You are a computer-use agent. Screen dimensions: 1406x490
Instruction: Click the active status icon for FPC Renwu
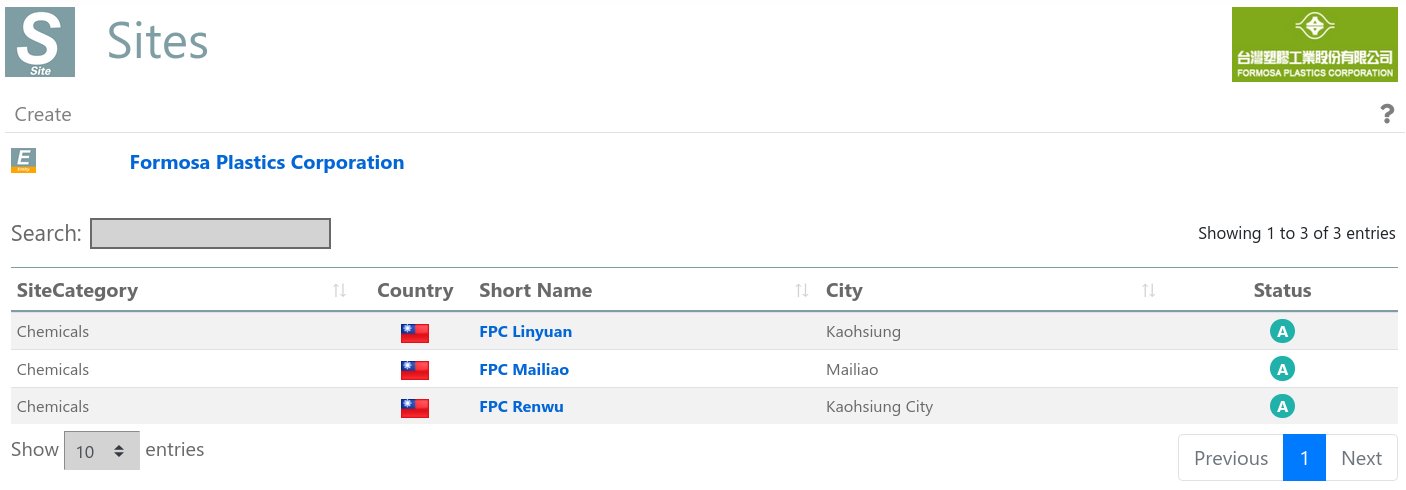click(x=1282, y=407)
